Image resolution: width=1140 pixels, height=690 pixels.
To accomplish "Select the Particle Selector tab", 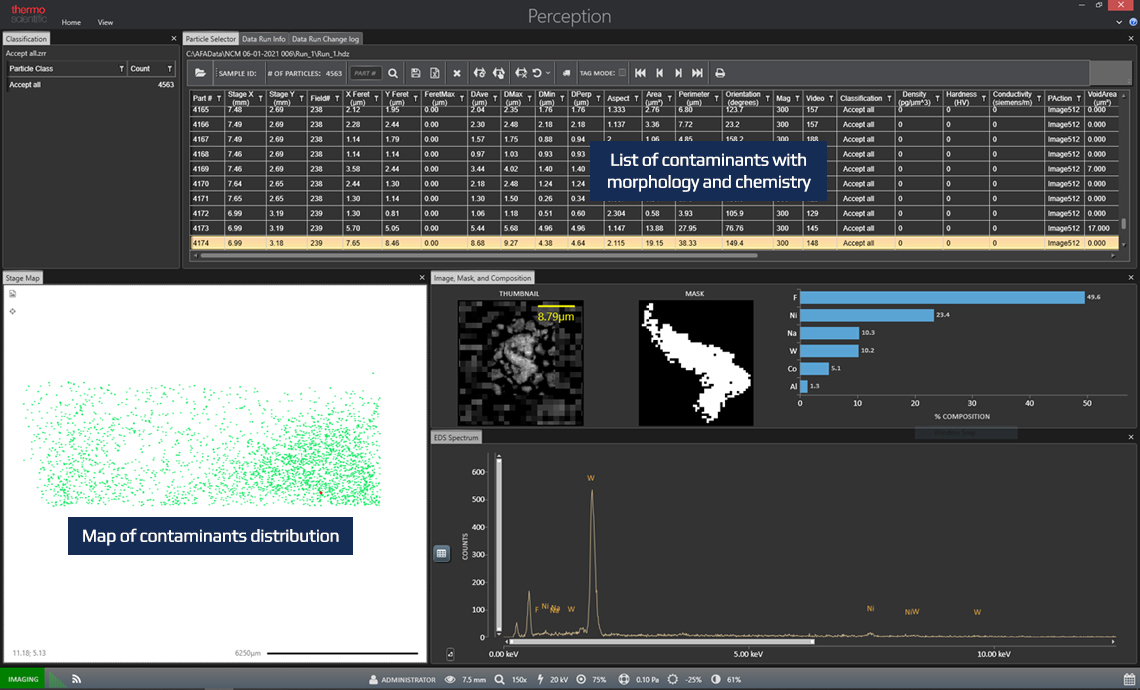I will point(211,39).
